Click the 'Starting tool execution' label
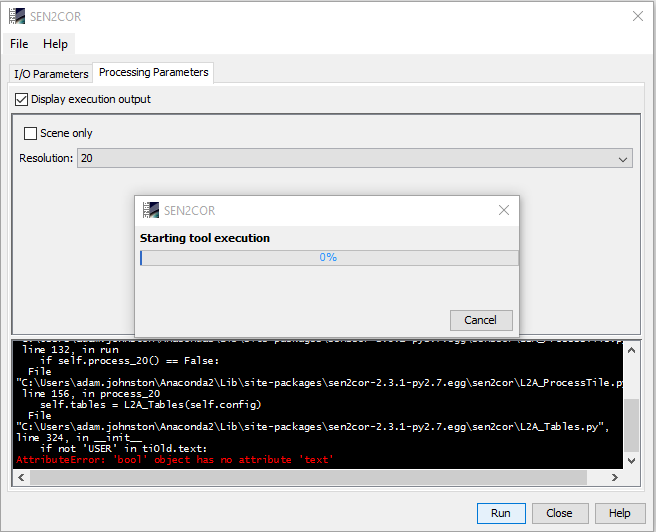This screenshot has width=656, height=532. click(x=205, y=238)
